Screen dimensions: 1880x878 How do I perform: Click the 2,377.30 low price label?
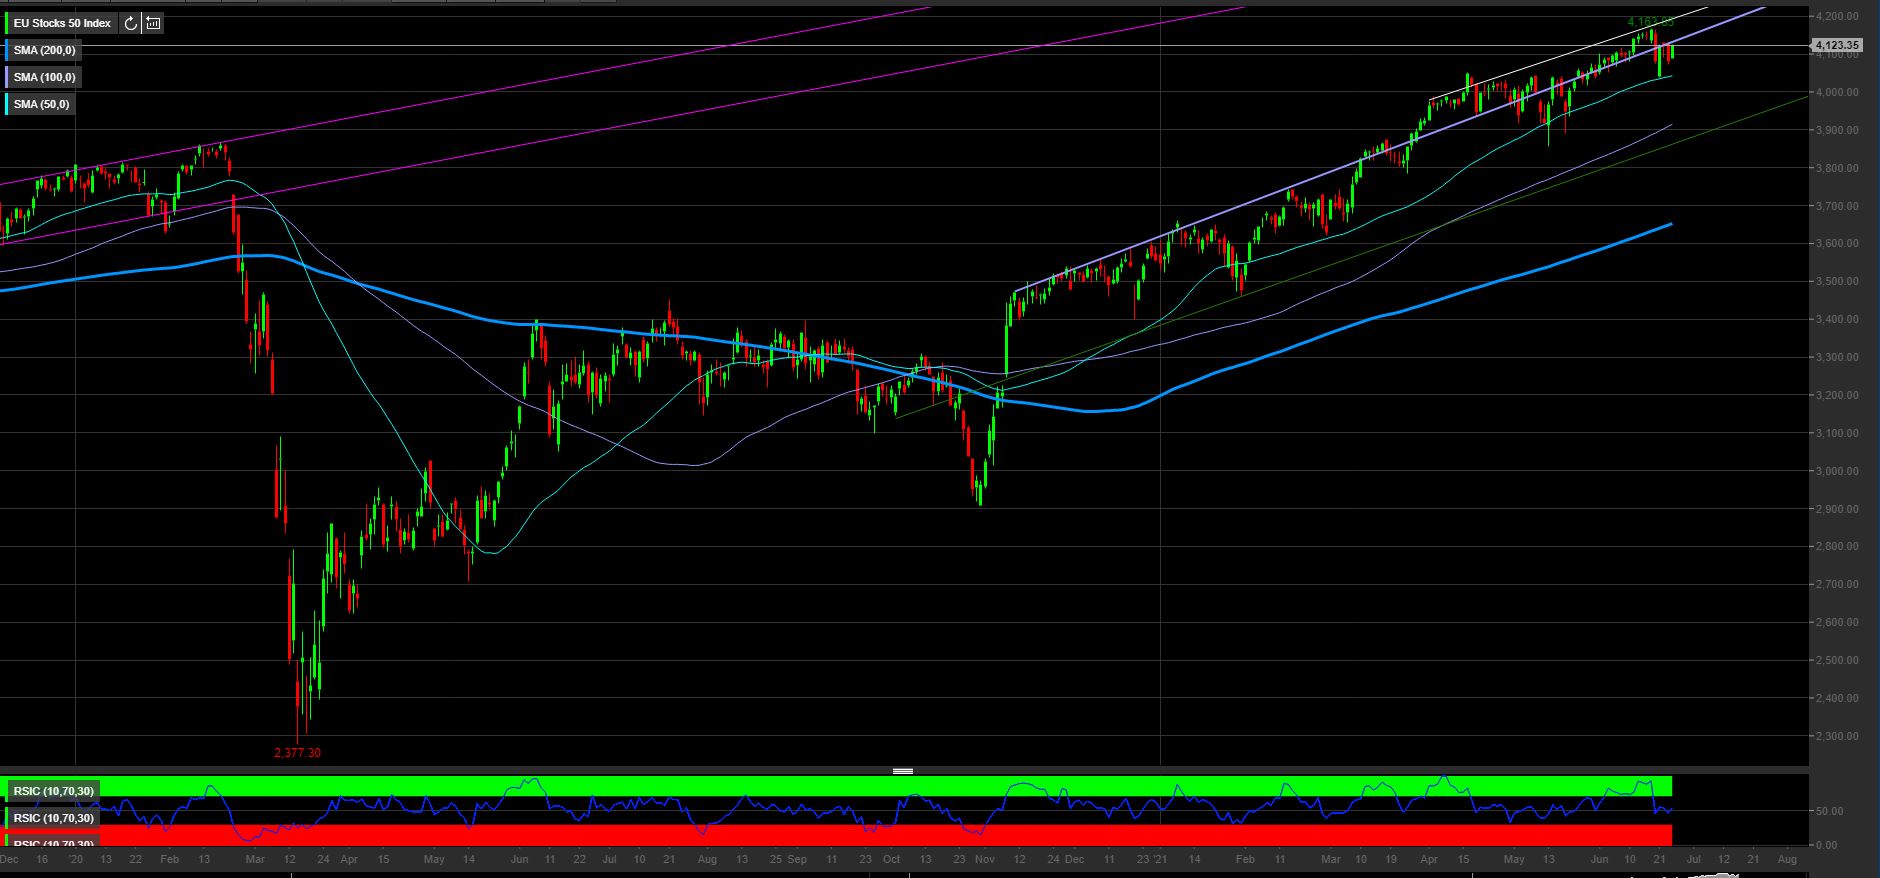[x=297, y=753]
